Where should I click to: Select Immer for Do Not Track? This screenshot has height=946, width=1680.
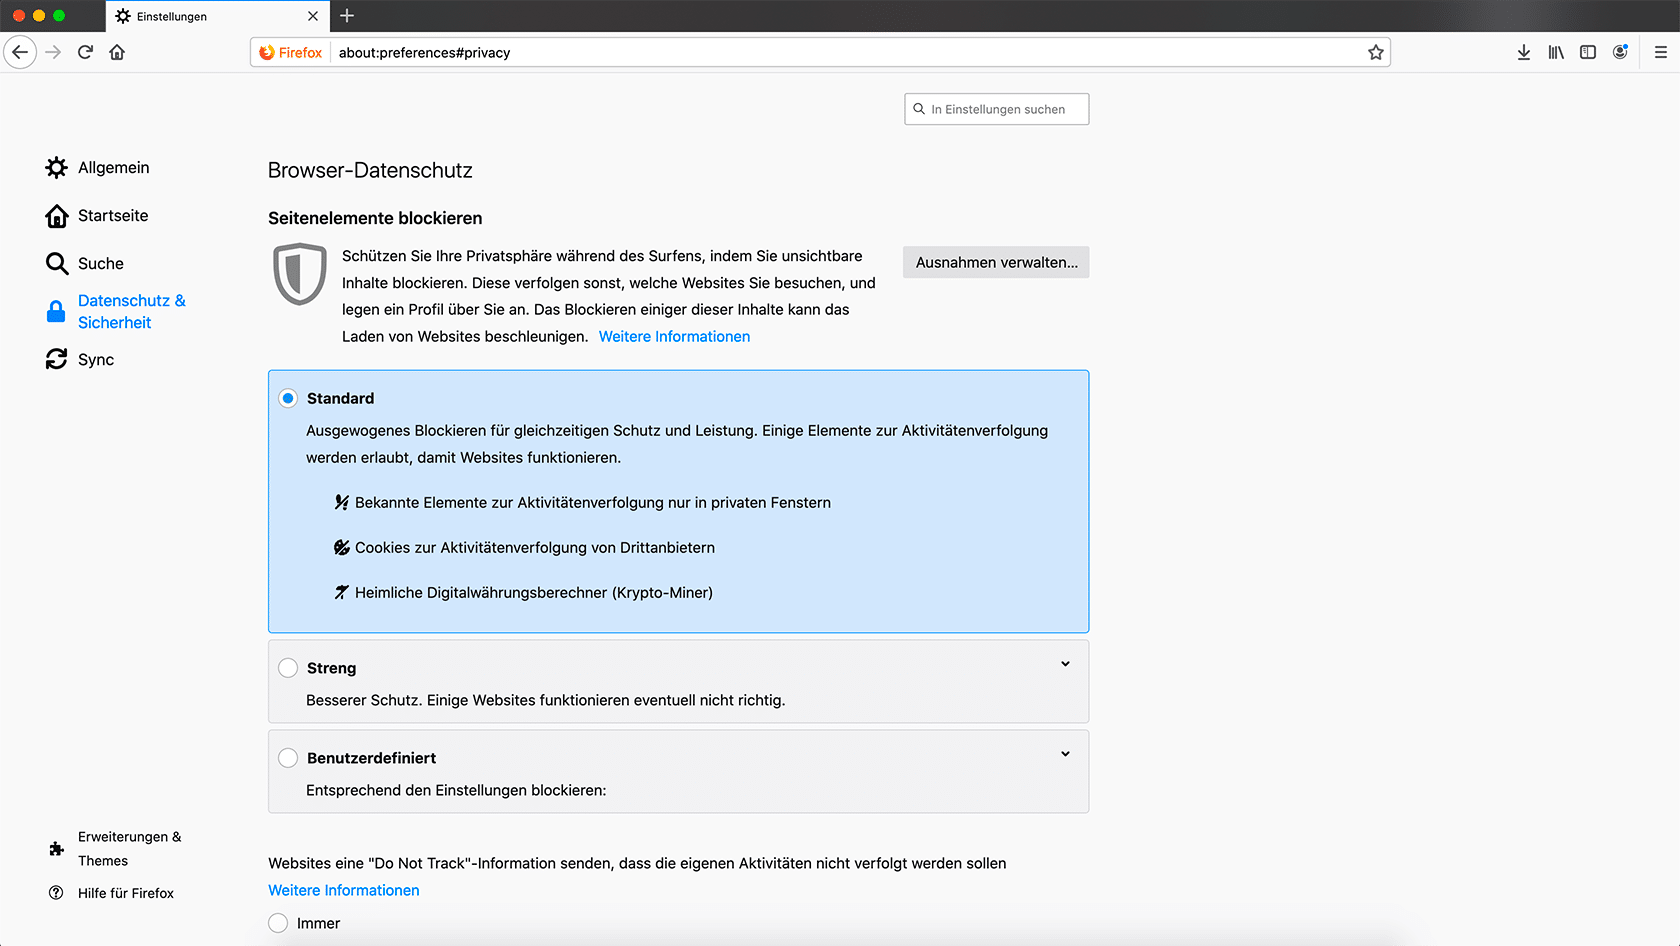coord(278,923)
